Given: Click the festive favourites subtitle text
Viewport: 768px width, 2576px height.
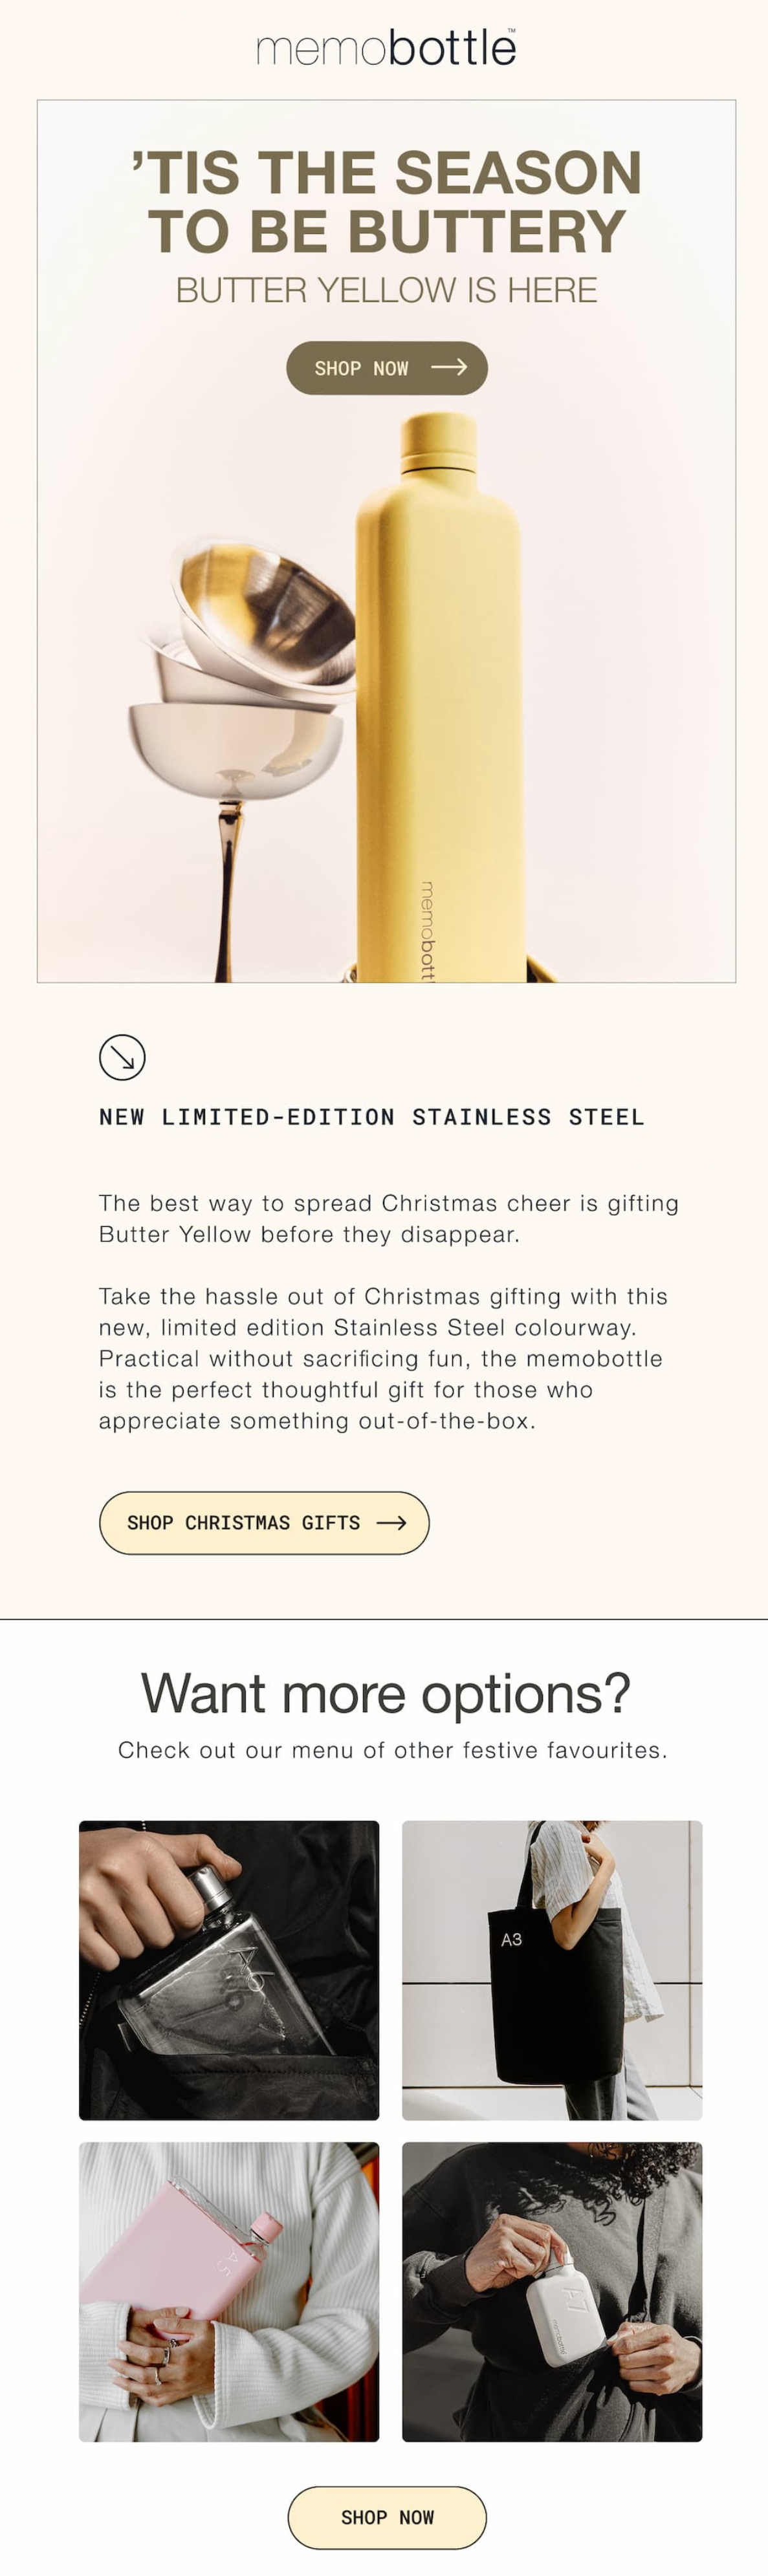Looking at the screenshot, I should [x=392, y=1750].
